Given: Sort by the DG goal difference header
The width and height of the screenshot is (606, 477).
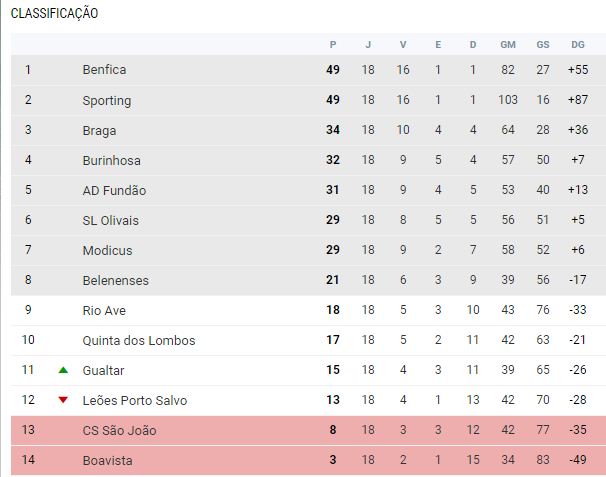Looking at the screenshot, I should pyautogui.click(x=578, y=44).
